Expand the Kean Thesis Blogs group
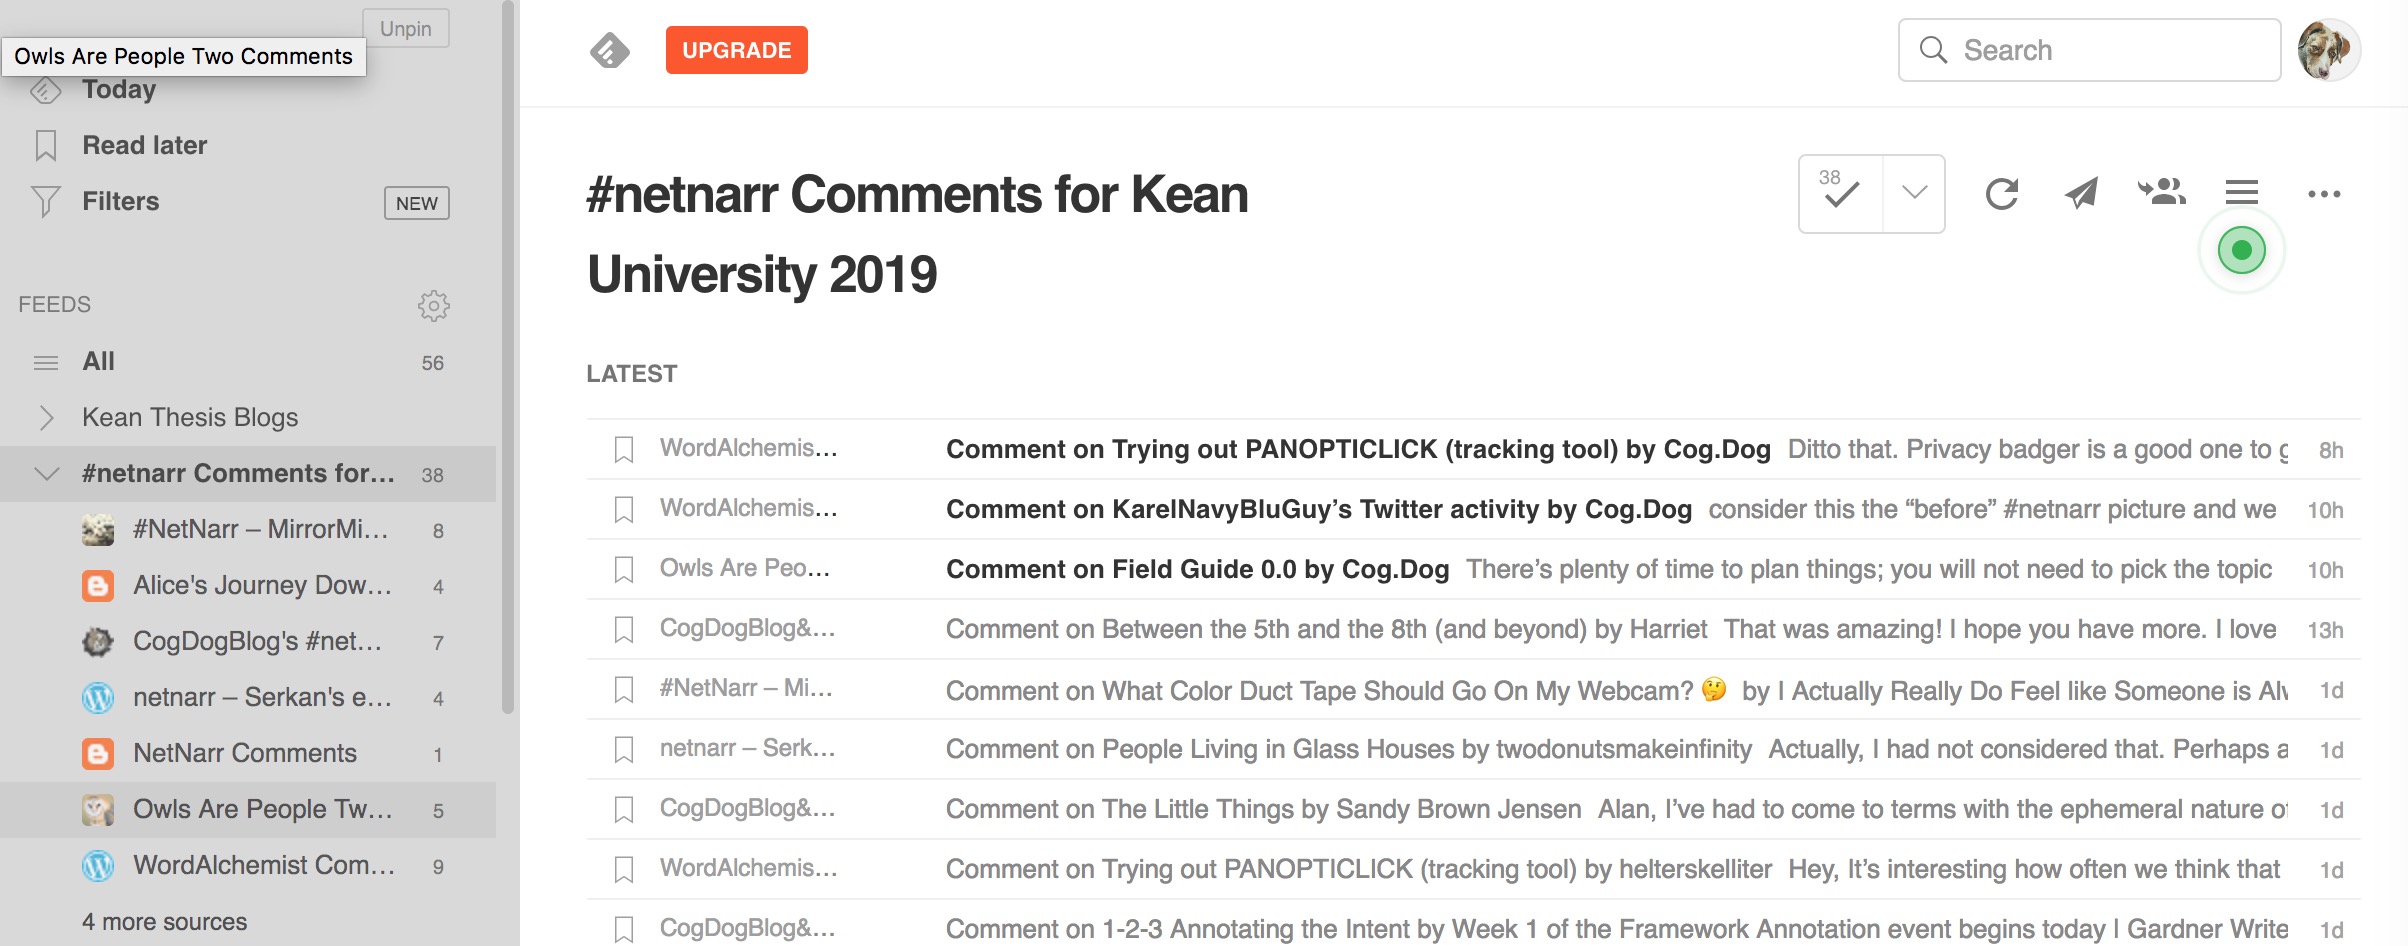The width and height of the screenshot is (2408, 946). click(46, 417)
